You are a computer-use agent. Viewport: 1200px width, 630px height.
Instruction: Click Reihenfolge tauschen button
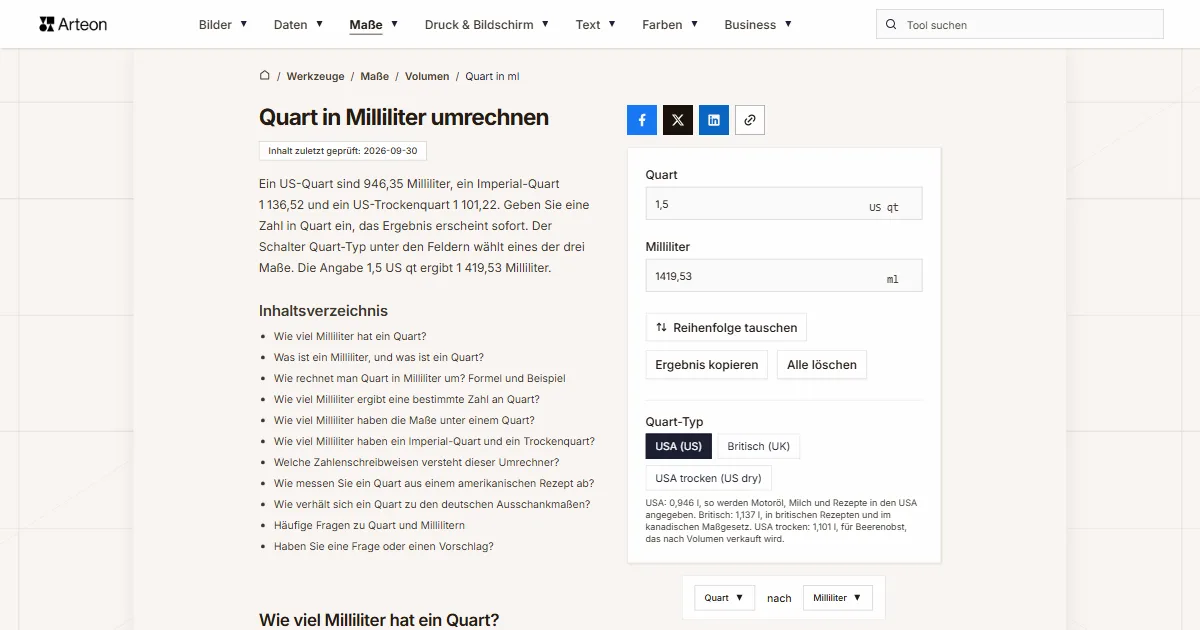tap(726, 327)
